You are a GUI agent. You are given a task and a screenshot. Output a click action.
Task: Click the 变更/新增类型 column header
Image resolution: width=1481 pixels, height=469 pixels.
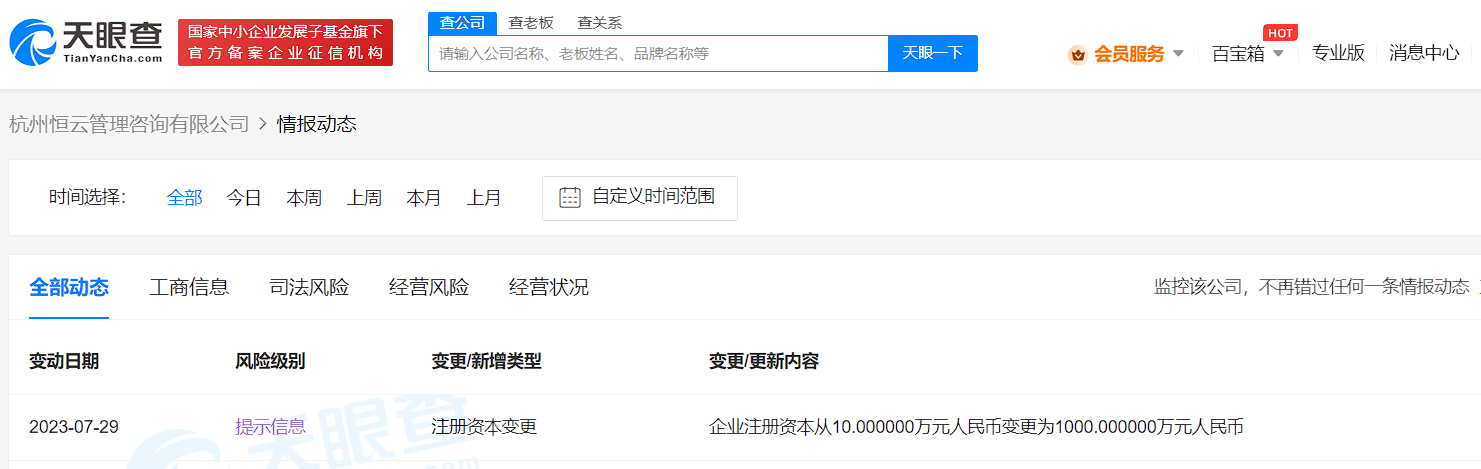pyautogui.click(x=486, y=361)
